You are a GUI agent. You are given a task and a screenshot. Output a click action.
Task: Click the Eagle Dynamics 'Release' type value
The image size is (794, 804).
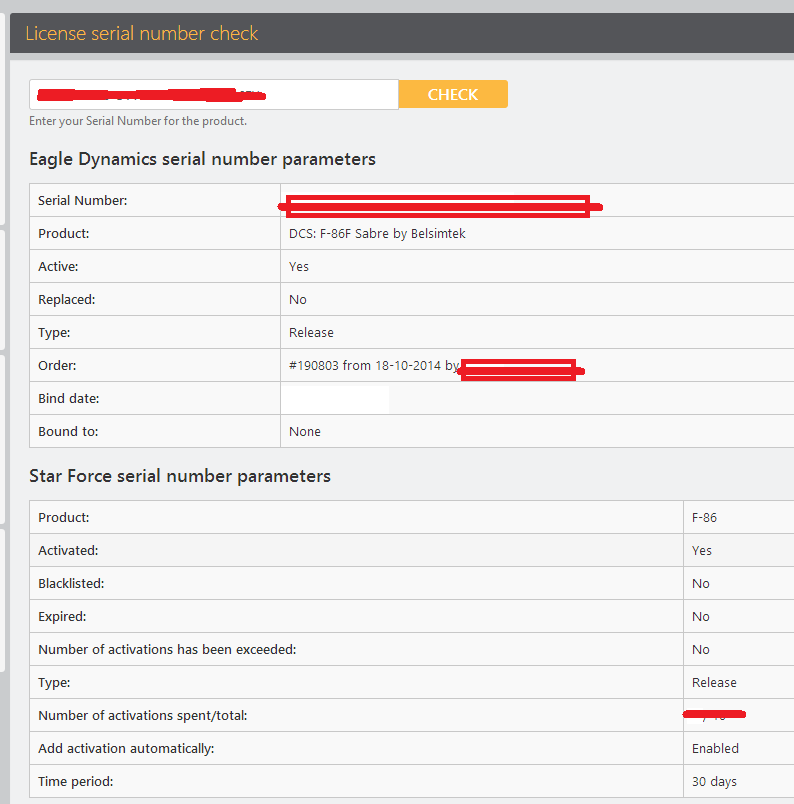[311, 333]
